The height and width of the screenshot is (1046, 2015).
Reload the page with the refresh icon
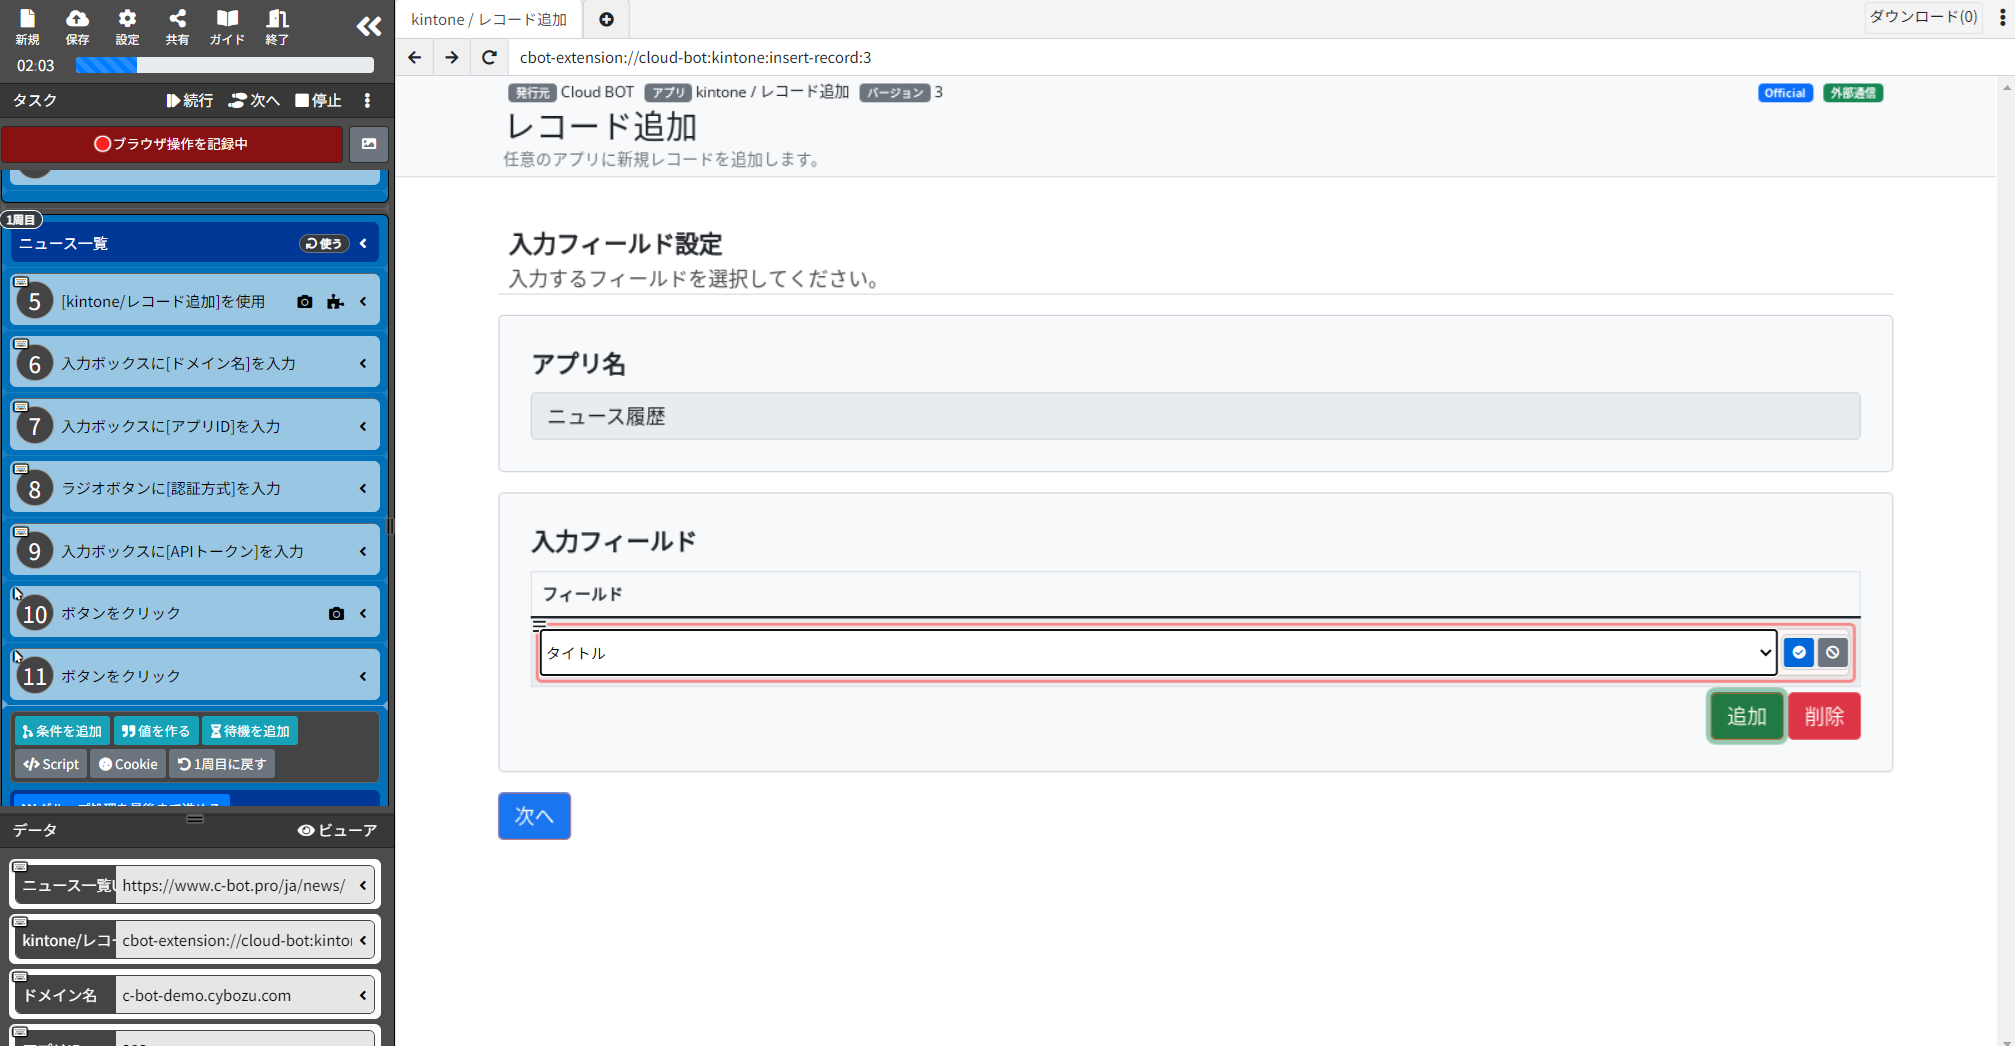pos(489,57)
